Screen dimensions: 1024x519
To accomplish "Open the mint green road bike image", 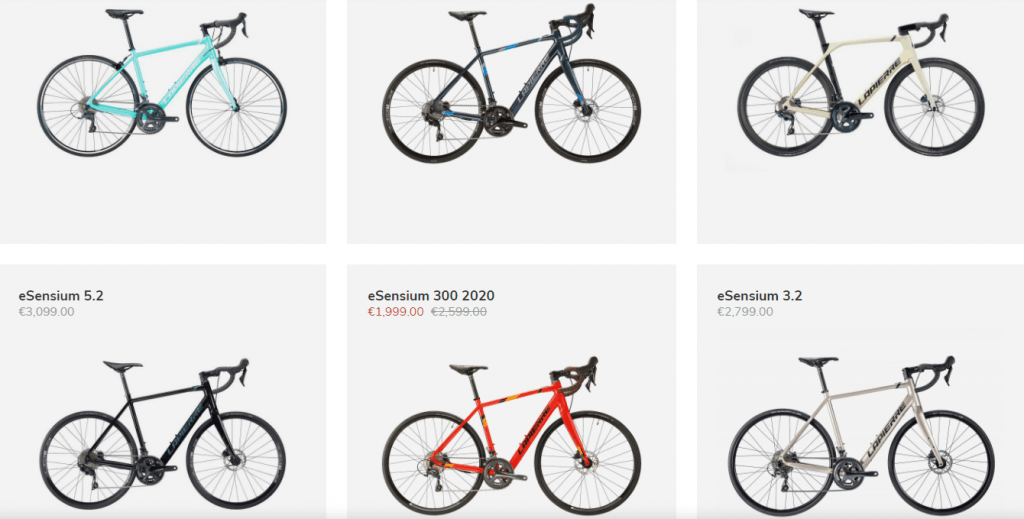I will pyautogui.click(x=161, y=83).
